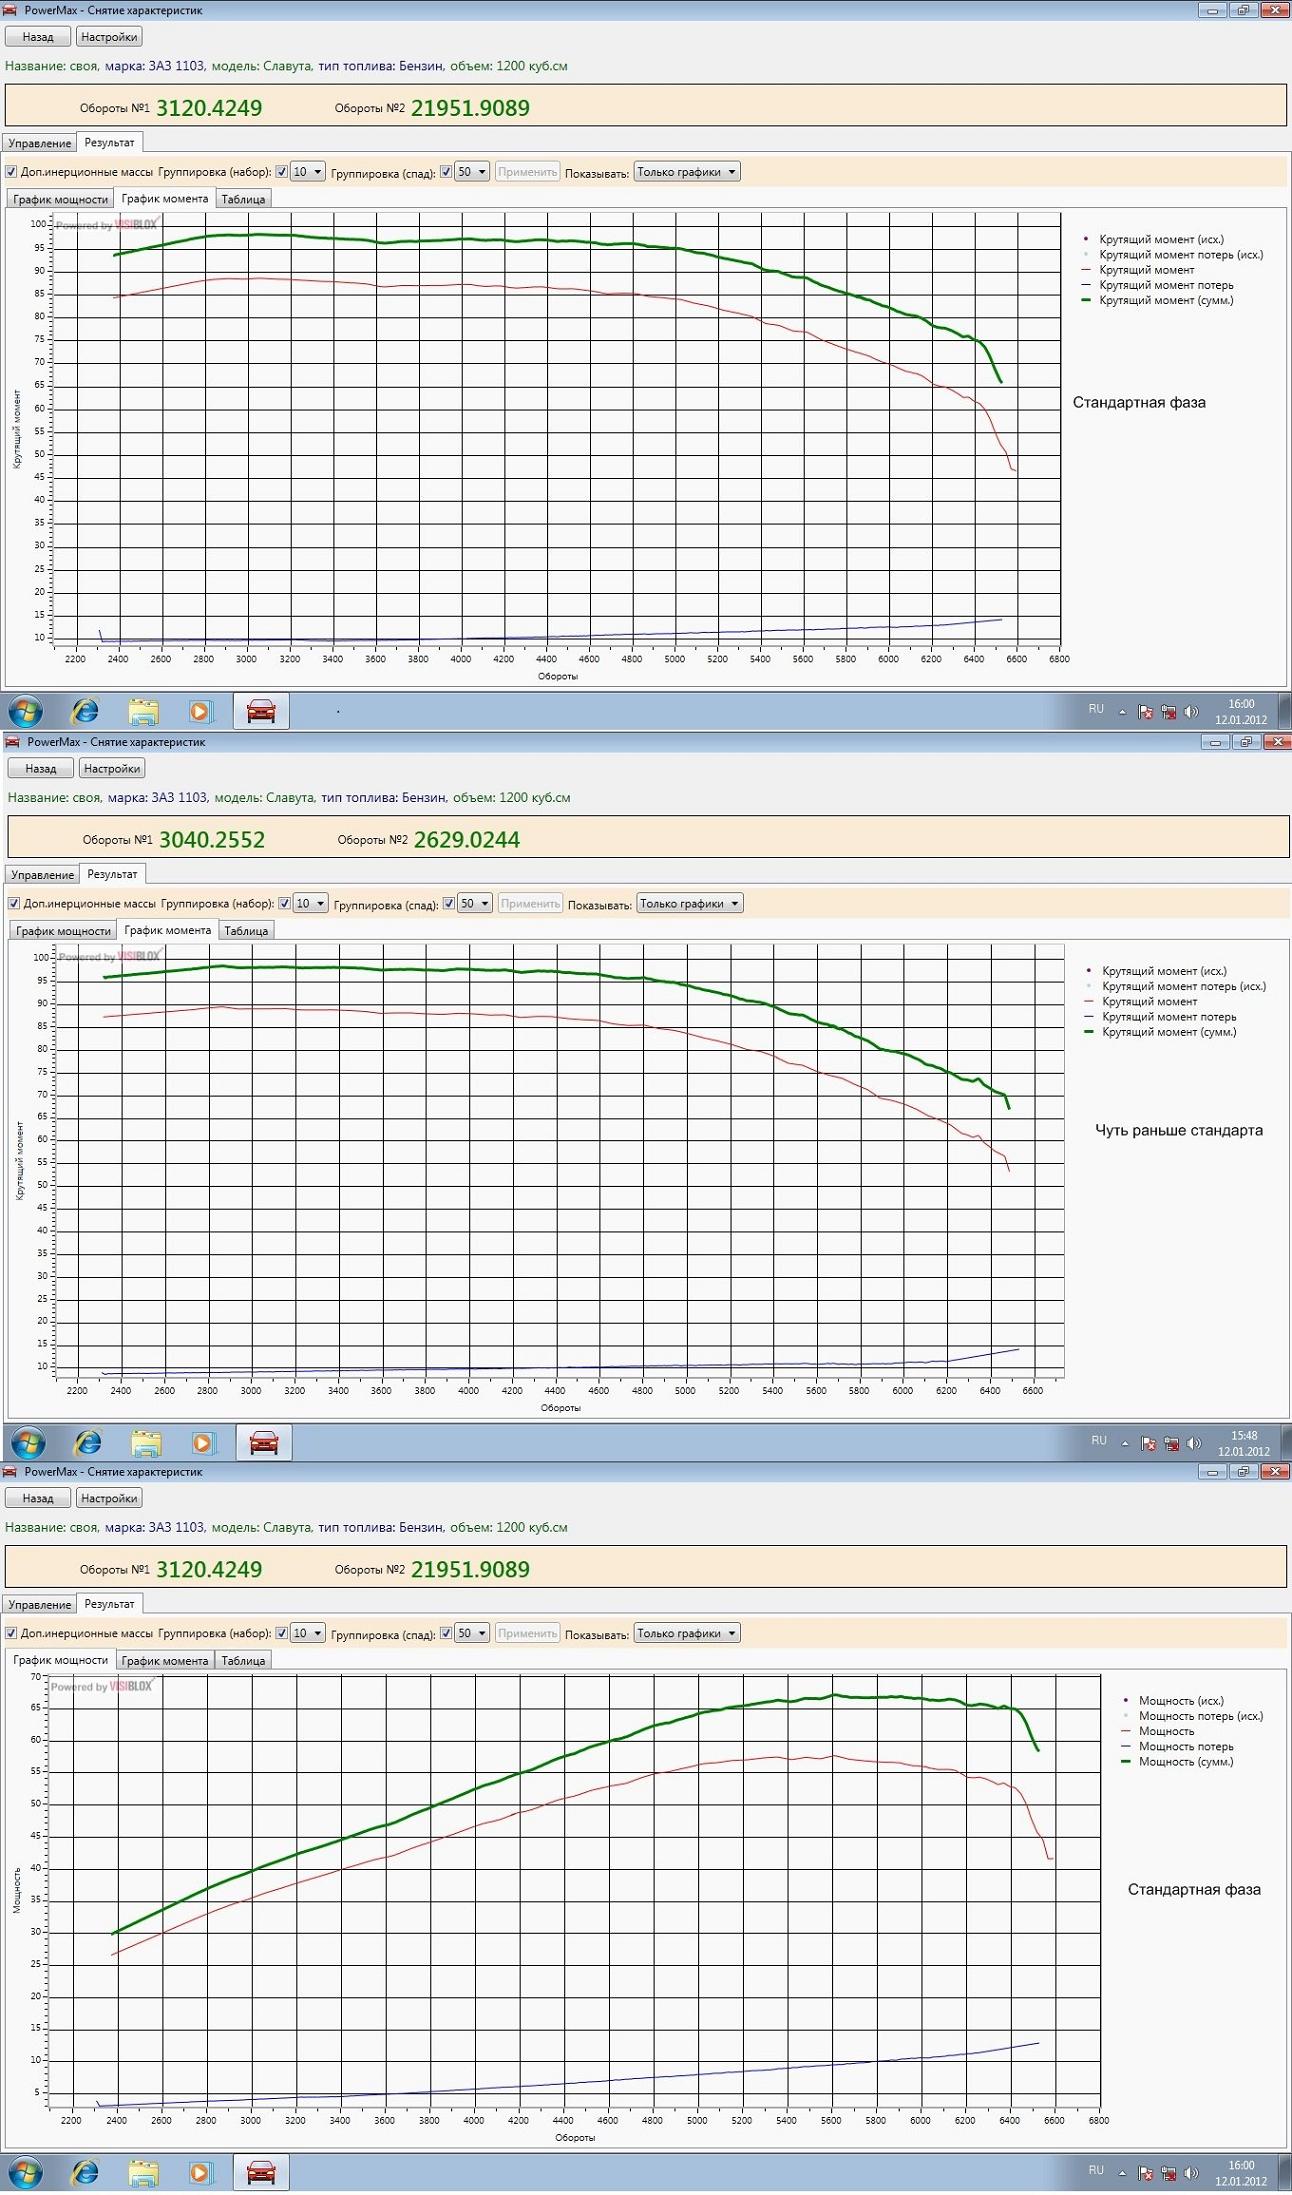Open Таблица tab in the 3040.2552 window
The height and width of the screenshot is (2195, 1292).
coord(246,930)
